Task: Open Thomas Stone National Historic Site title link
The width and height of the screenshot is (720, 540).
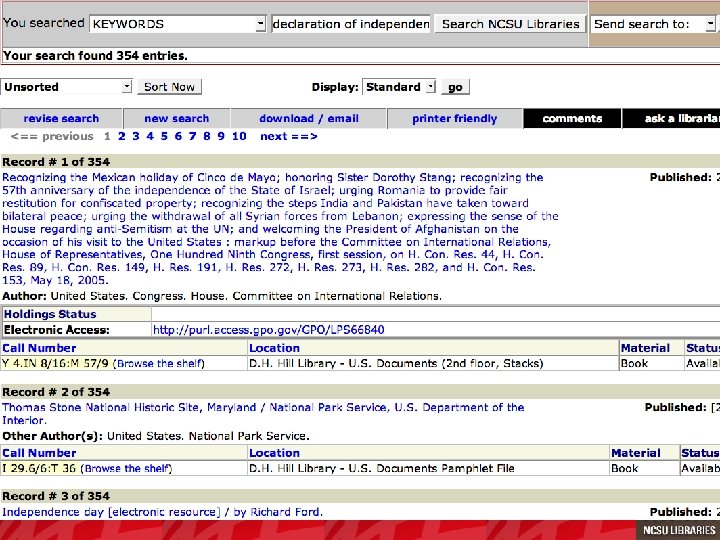Action: [x=263, y=414]
